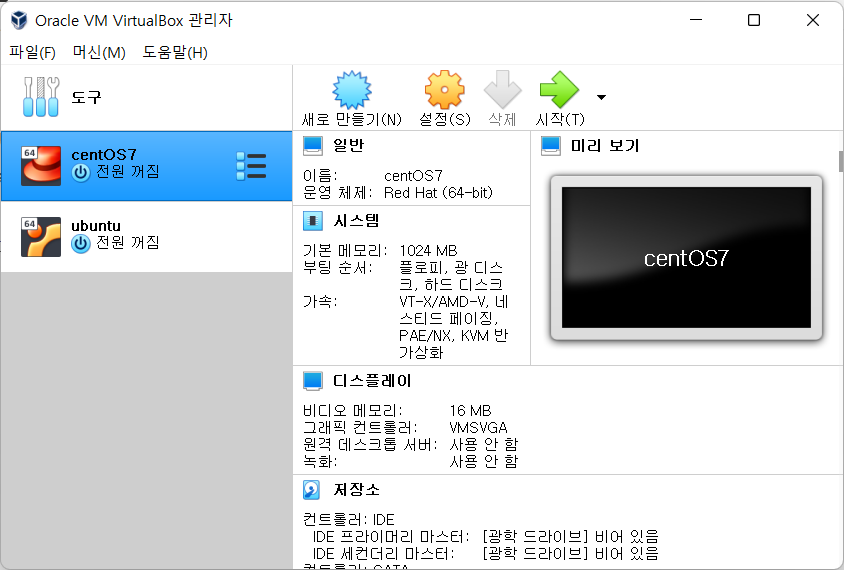The height and width of the screenshot is (570, 844).
Task: Click the 'VMSVGA' graphics controller value
Action: pos(478,428)
